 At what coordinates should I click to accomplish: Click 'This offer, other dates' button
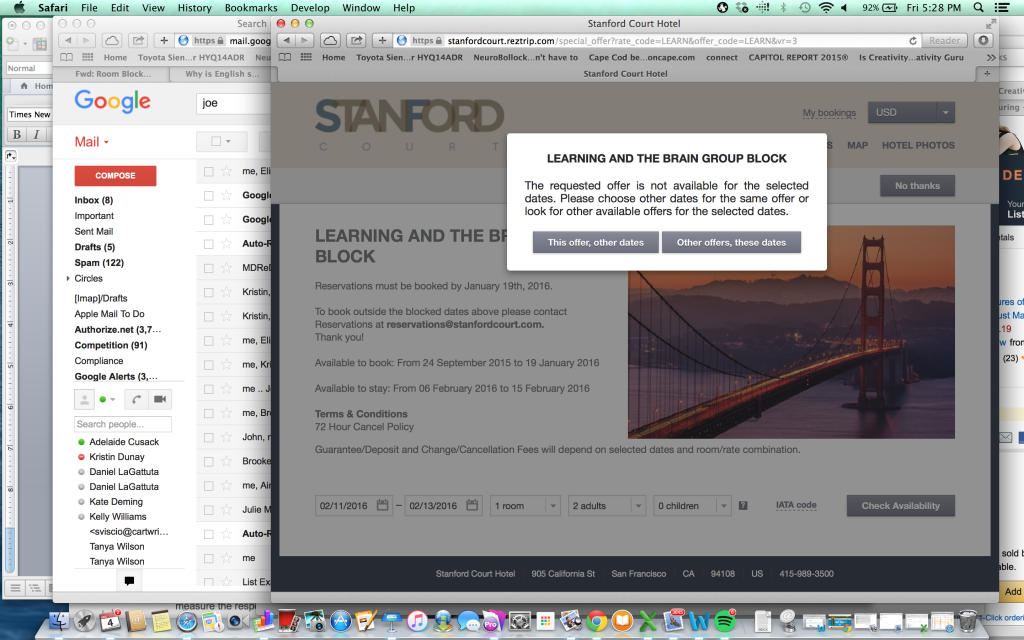point(596,242)
